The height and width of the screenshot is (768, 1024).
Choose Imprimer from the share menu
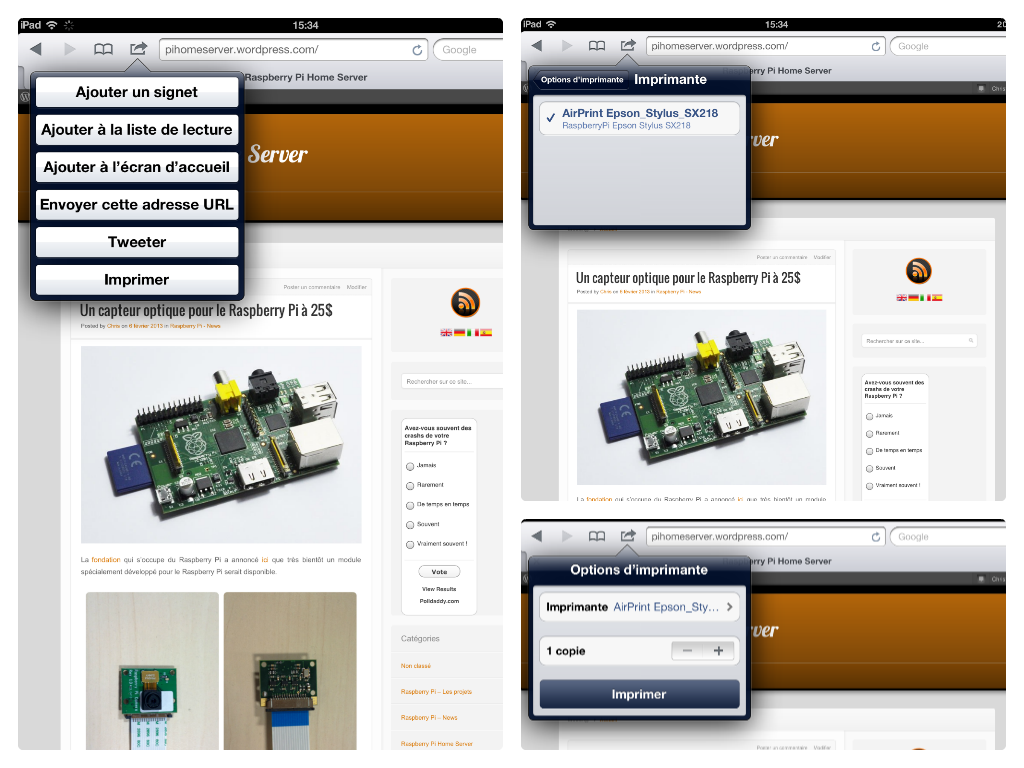point(136,280)
